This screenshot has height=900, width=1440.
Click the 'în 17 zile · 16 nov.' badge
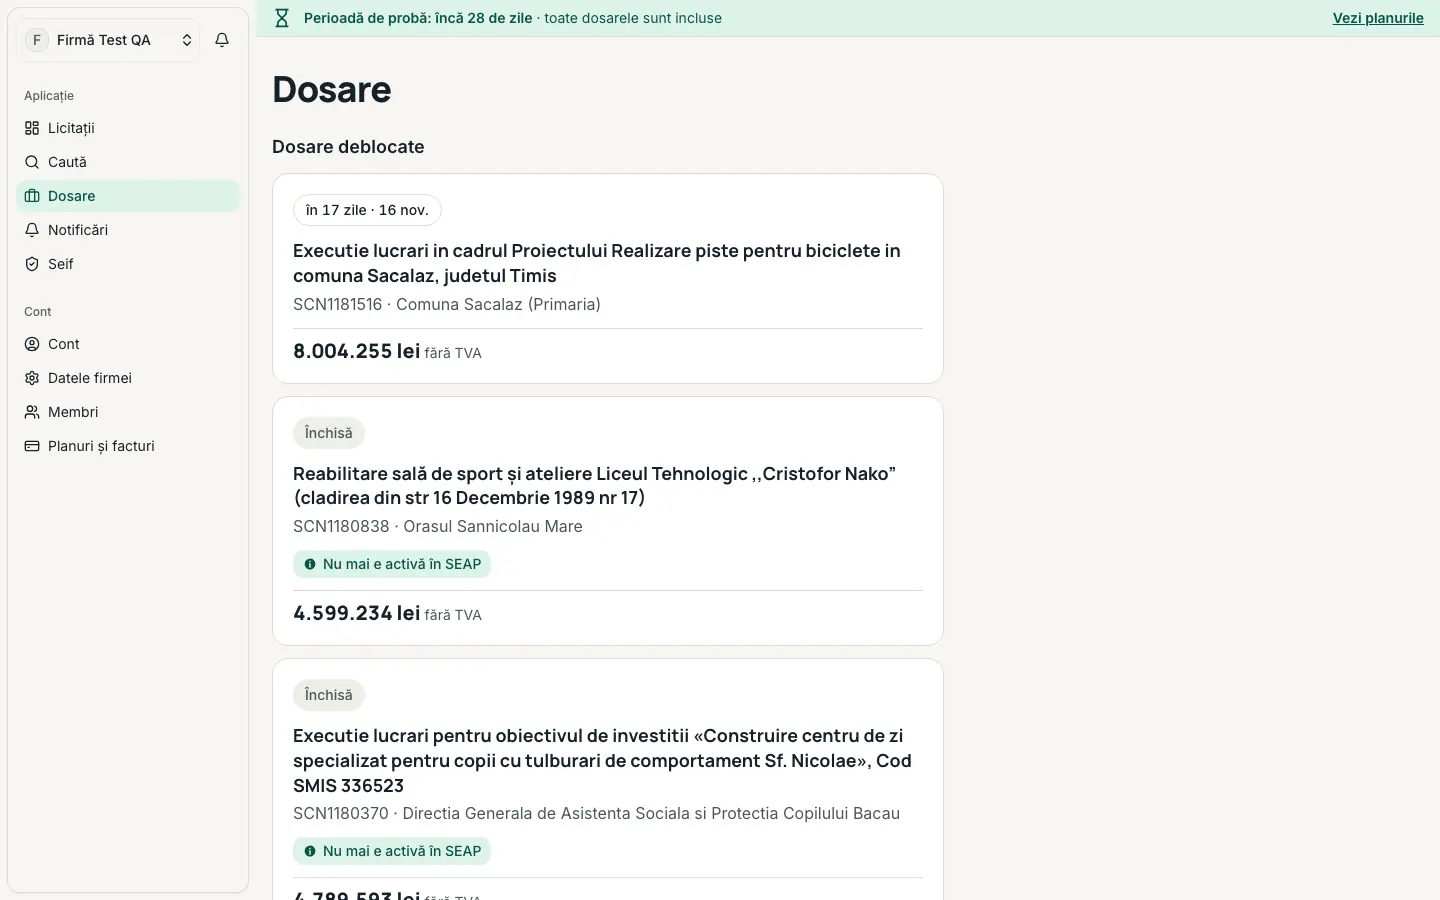click(x=367, y=210)
